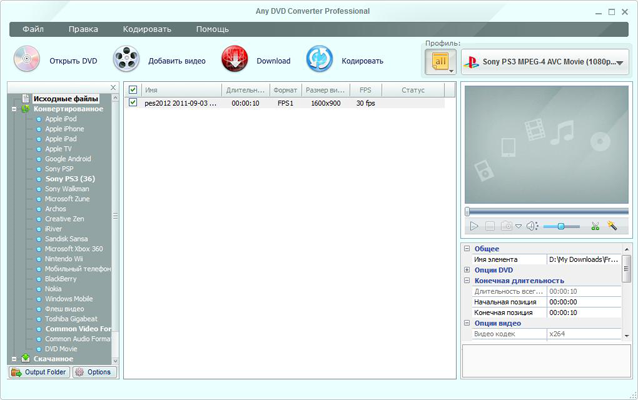Collapse the Скачанное tree node
The width and height of the screenshot is (638, 400).
coord(14,358)
